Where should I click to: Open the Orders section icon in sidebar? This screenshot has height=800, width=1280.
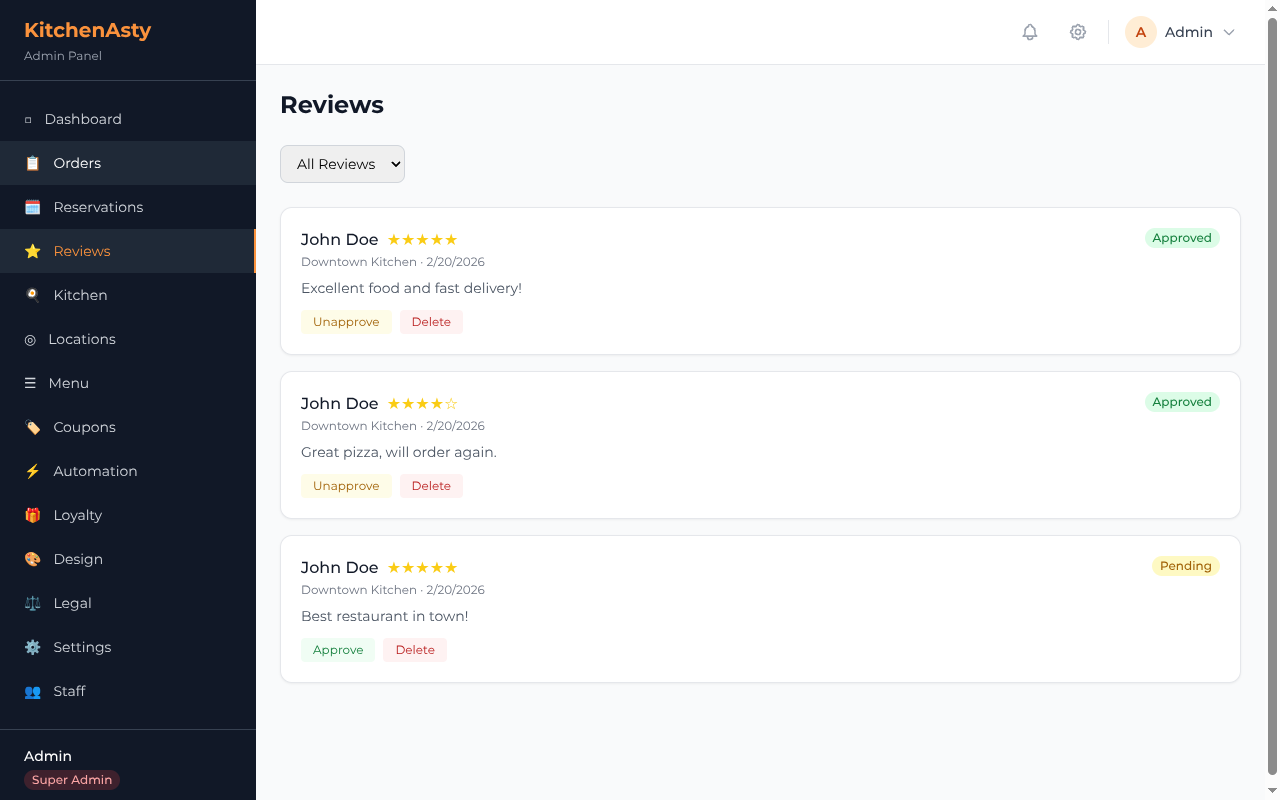tap(31, 162)
